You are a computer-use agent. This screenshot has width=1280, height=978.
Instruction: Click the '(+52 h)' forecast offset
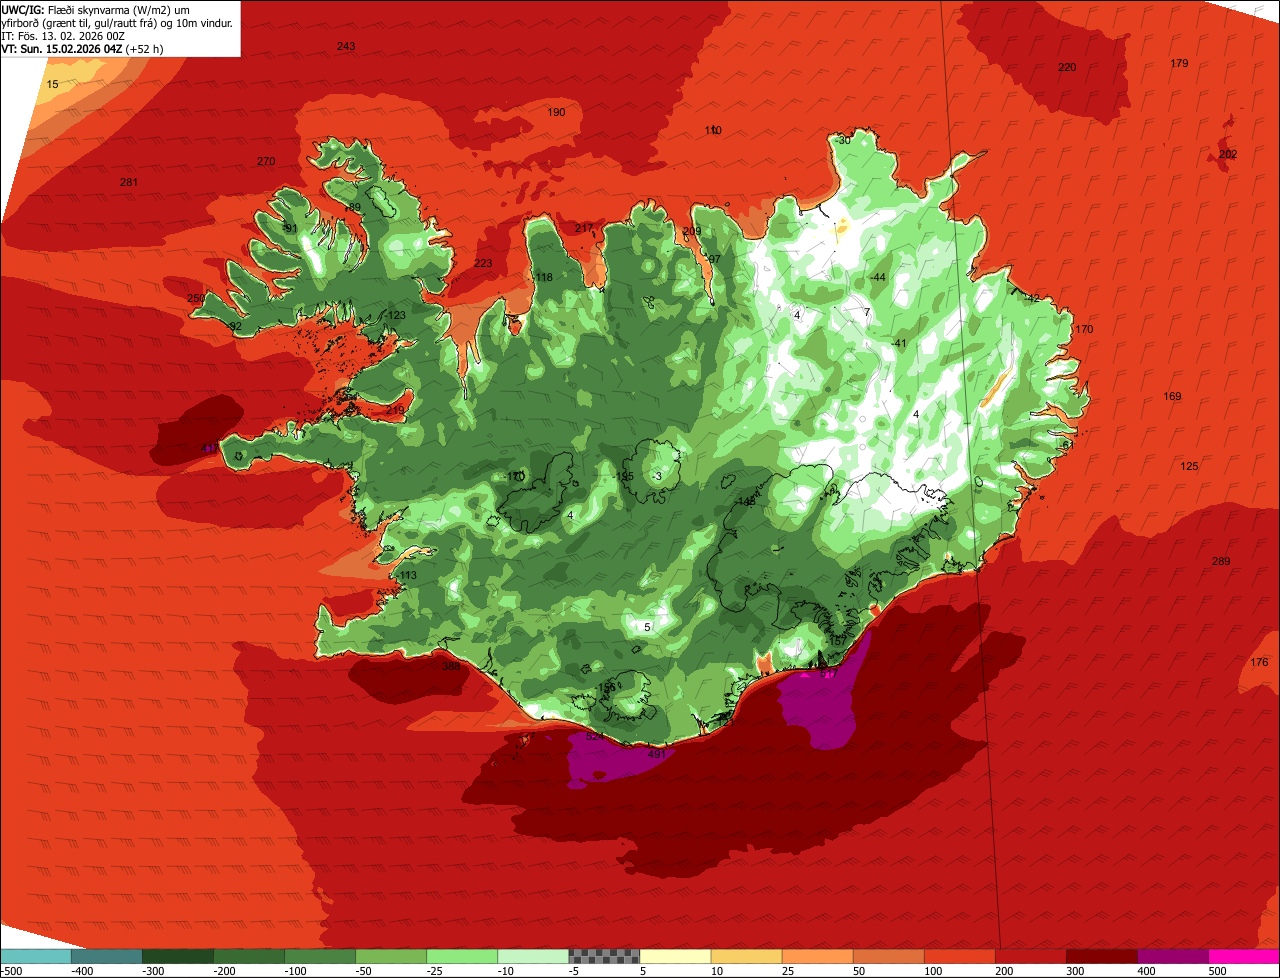click(x=145, y=48)
